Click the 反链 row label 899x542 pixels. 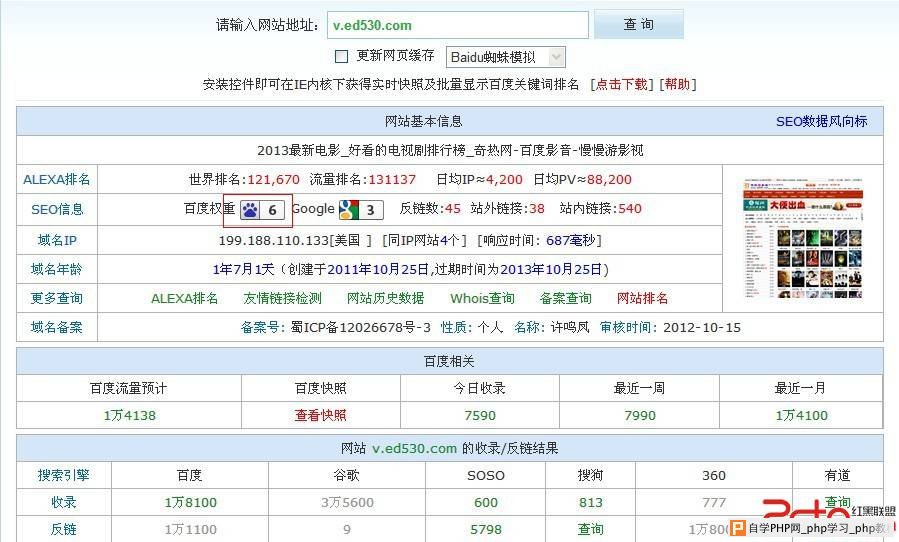[x=64, y=529]
